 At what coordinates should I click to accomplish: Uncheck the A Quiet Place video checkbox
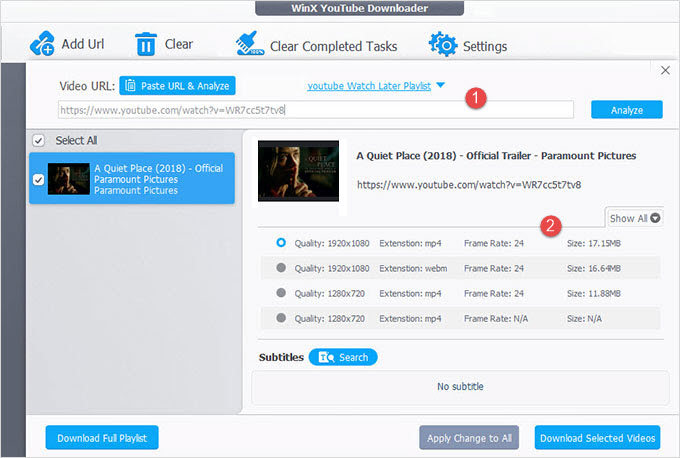39,180
